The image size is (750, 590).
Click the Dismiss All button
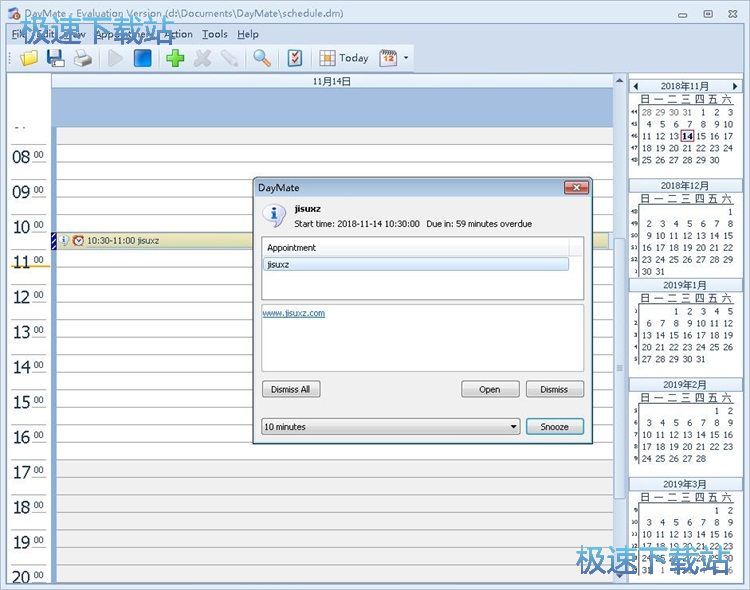coord(291,389)
